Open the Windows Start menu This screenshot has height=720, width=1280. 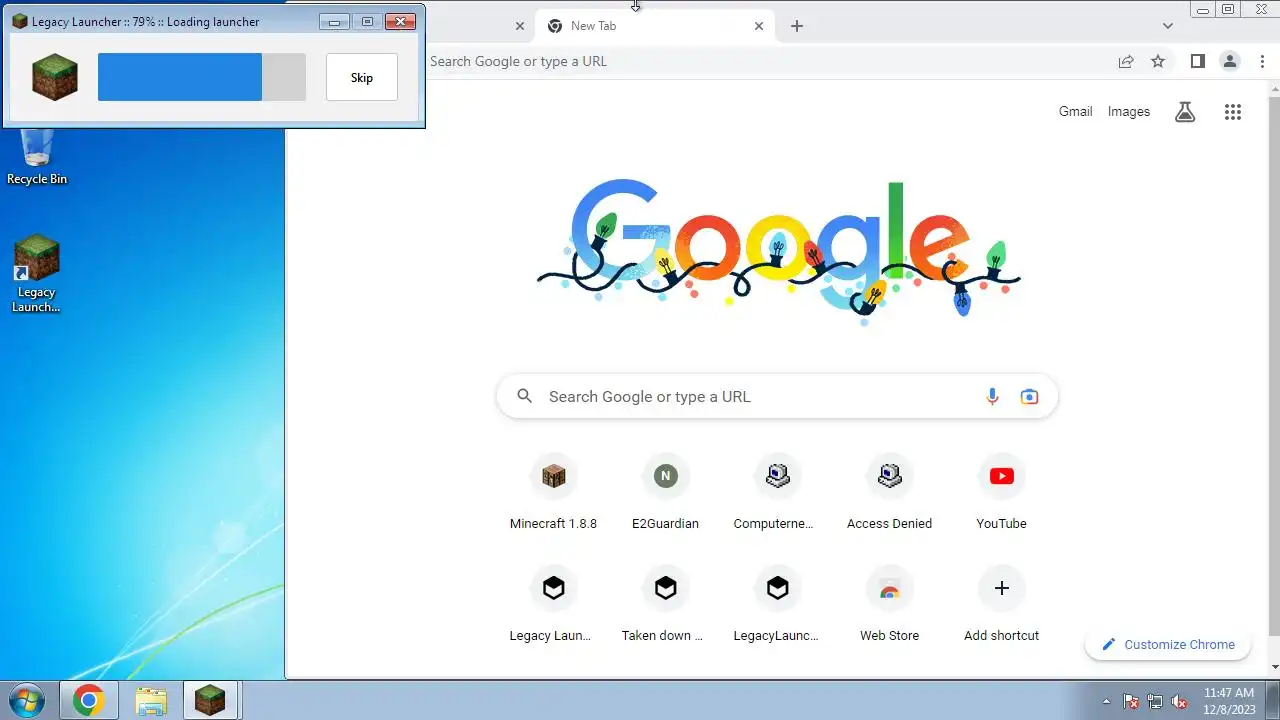pos(27,701)
